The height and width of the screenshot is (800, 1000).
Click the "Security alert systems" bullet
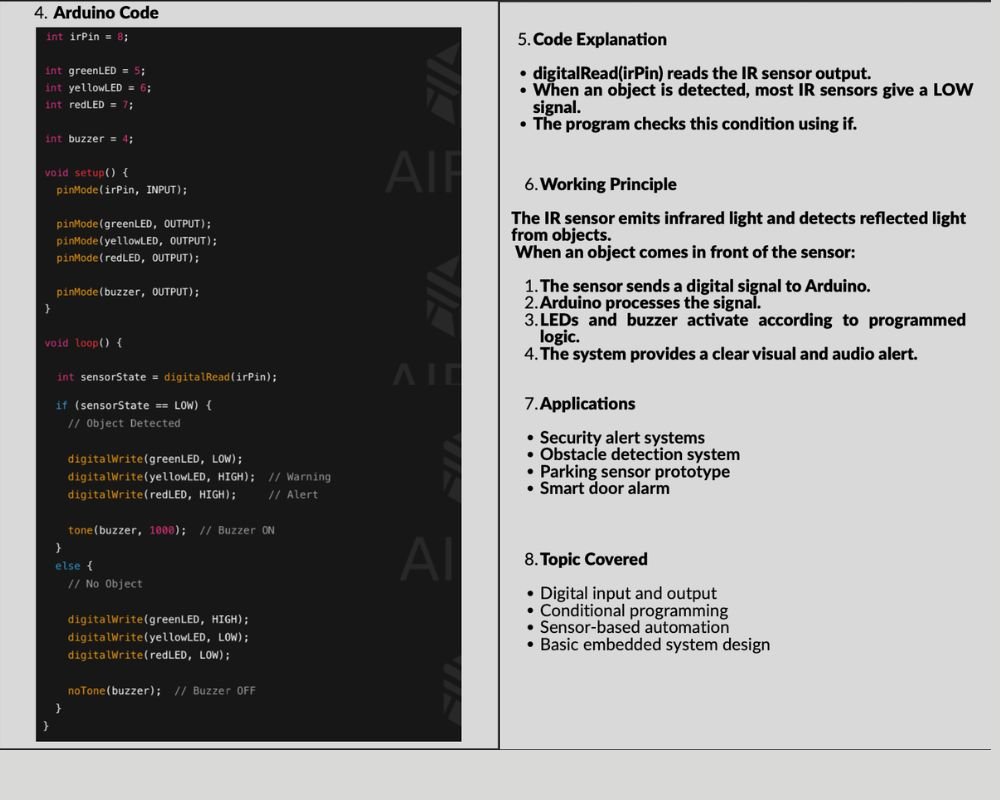tap(622, 438)
